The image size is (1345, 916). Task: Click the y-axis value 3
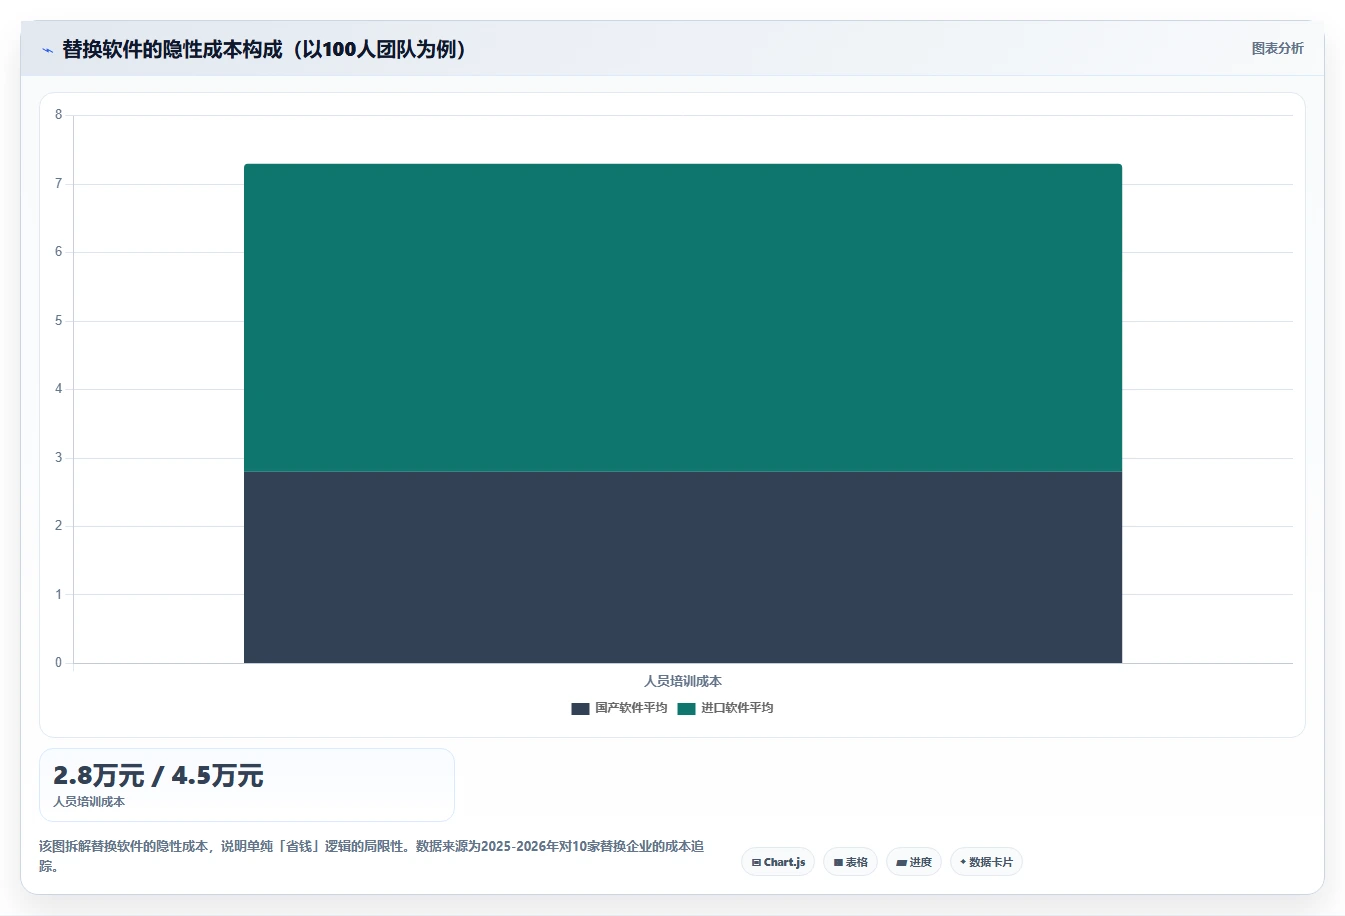click(58, 458)
